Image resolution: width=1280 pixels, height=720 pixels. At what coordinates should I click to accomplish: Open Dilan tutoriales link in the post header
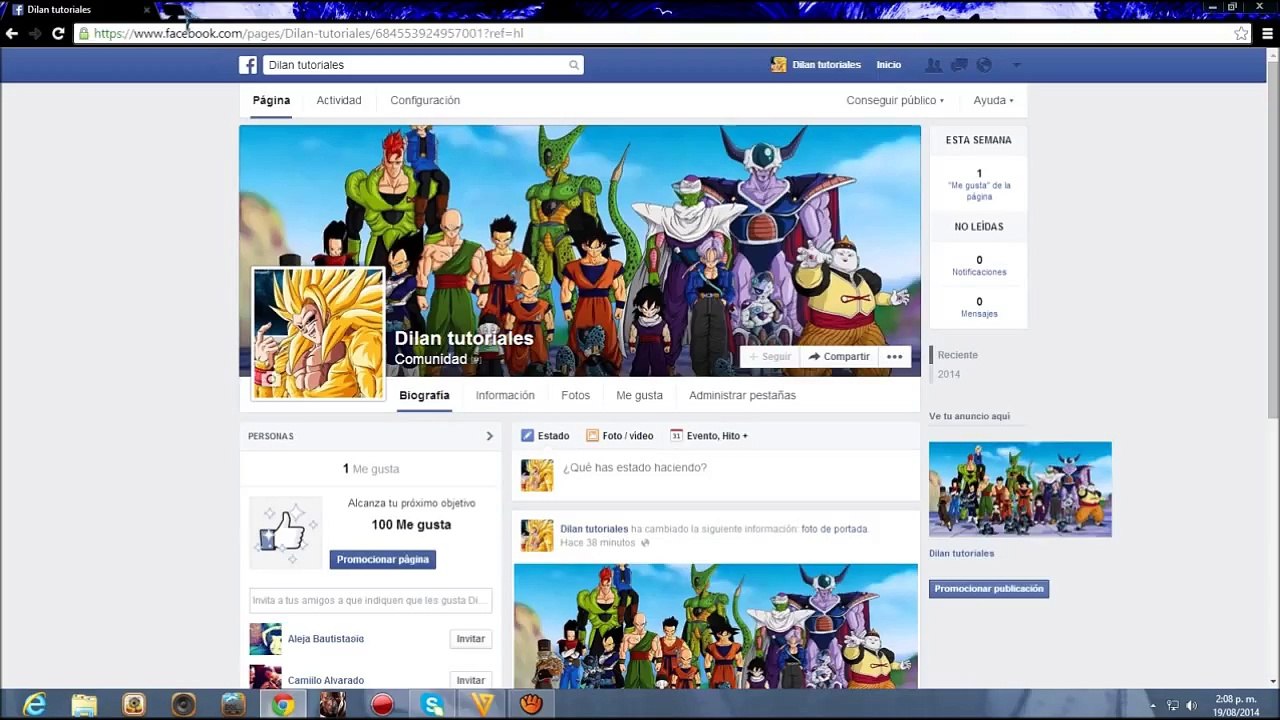594,529
